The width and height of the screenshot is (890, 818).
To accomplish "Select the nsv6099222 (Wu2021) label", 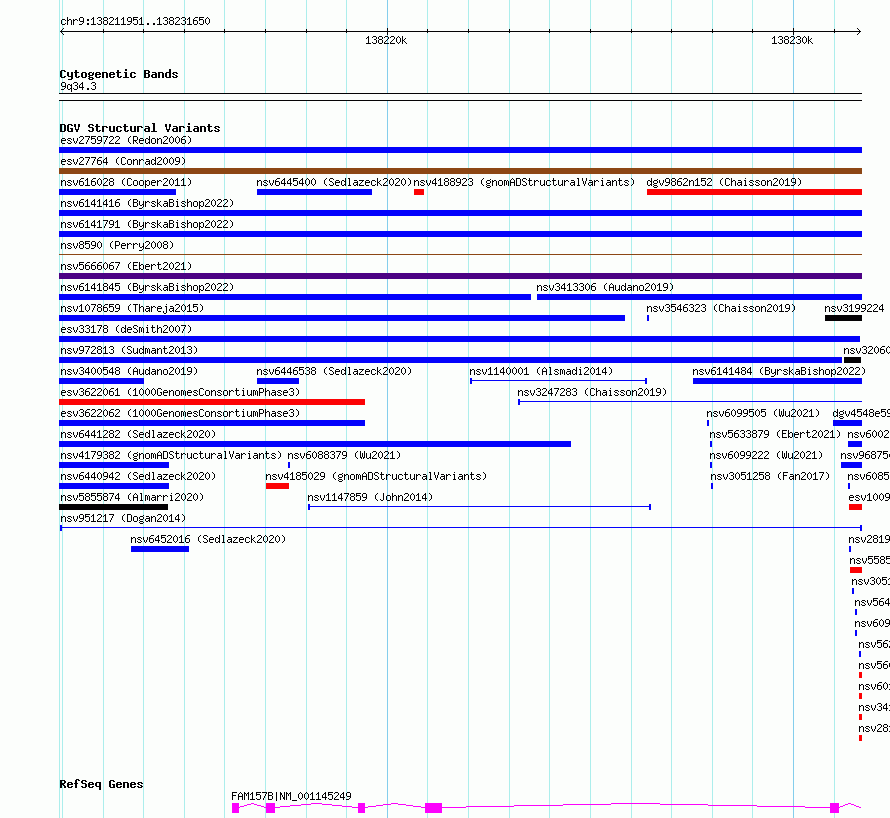I will click(766, 455).
